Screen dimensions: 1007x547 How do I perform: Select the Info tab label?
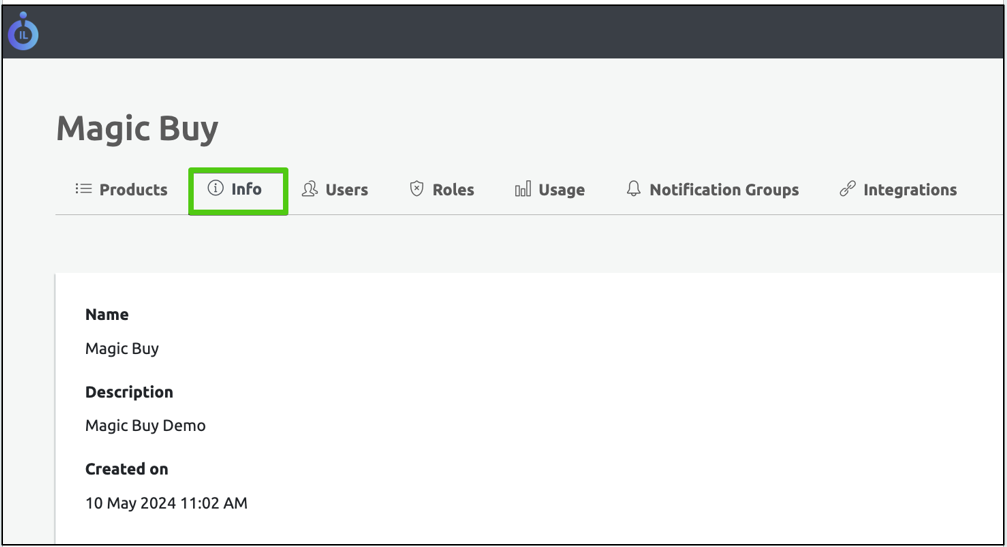pos(246,189)
